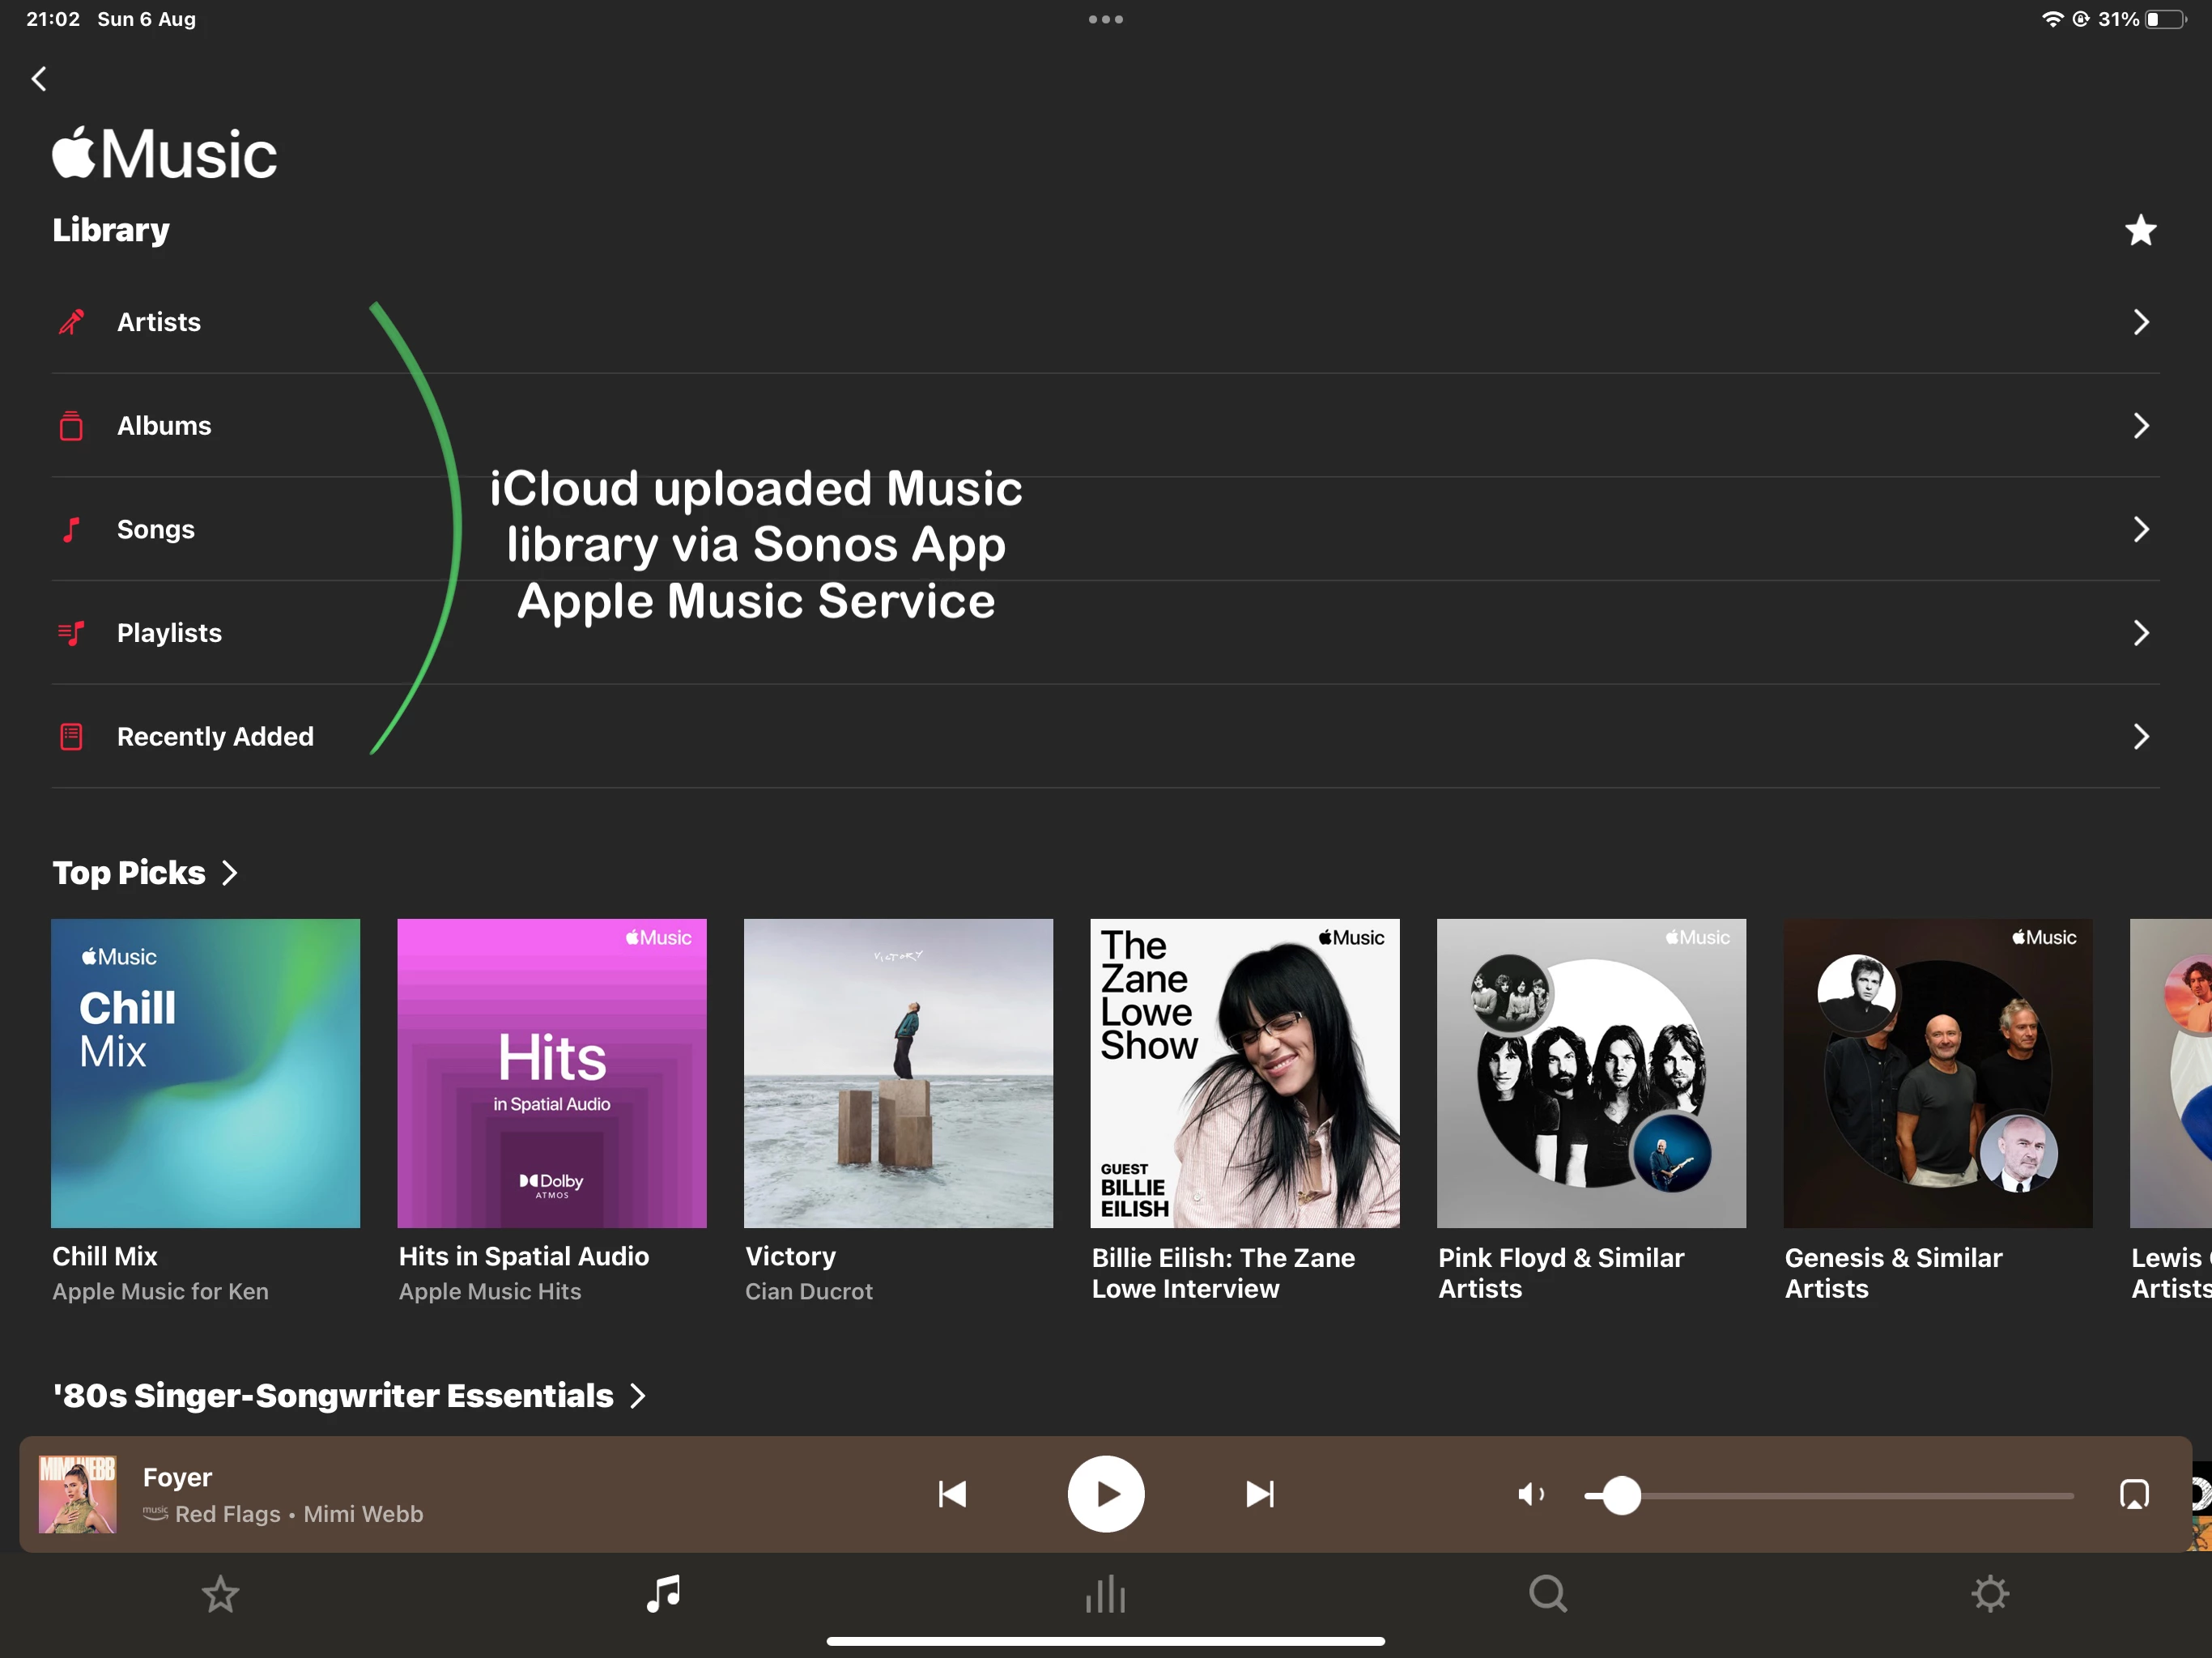This screenshot has width=2212, height=1658.
Task: Expand the Songs row chevron
Action: point(2140,529)
